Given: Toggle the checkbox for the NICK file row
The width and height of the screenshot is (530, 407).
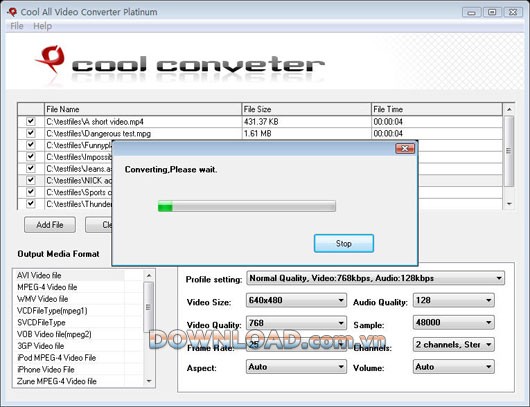Looking at the screenshot, I should [x=31, y=180].
